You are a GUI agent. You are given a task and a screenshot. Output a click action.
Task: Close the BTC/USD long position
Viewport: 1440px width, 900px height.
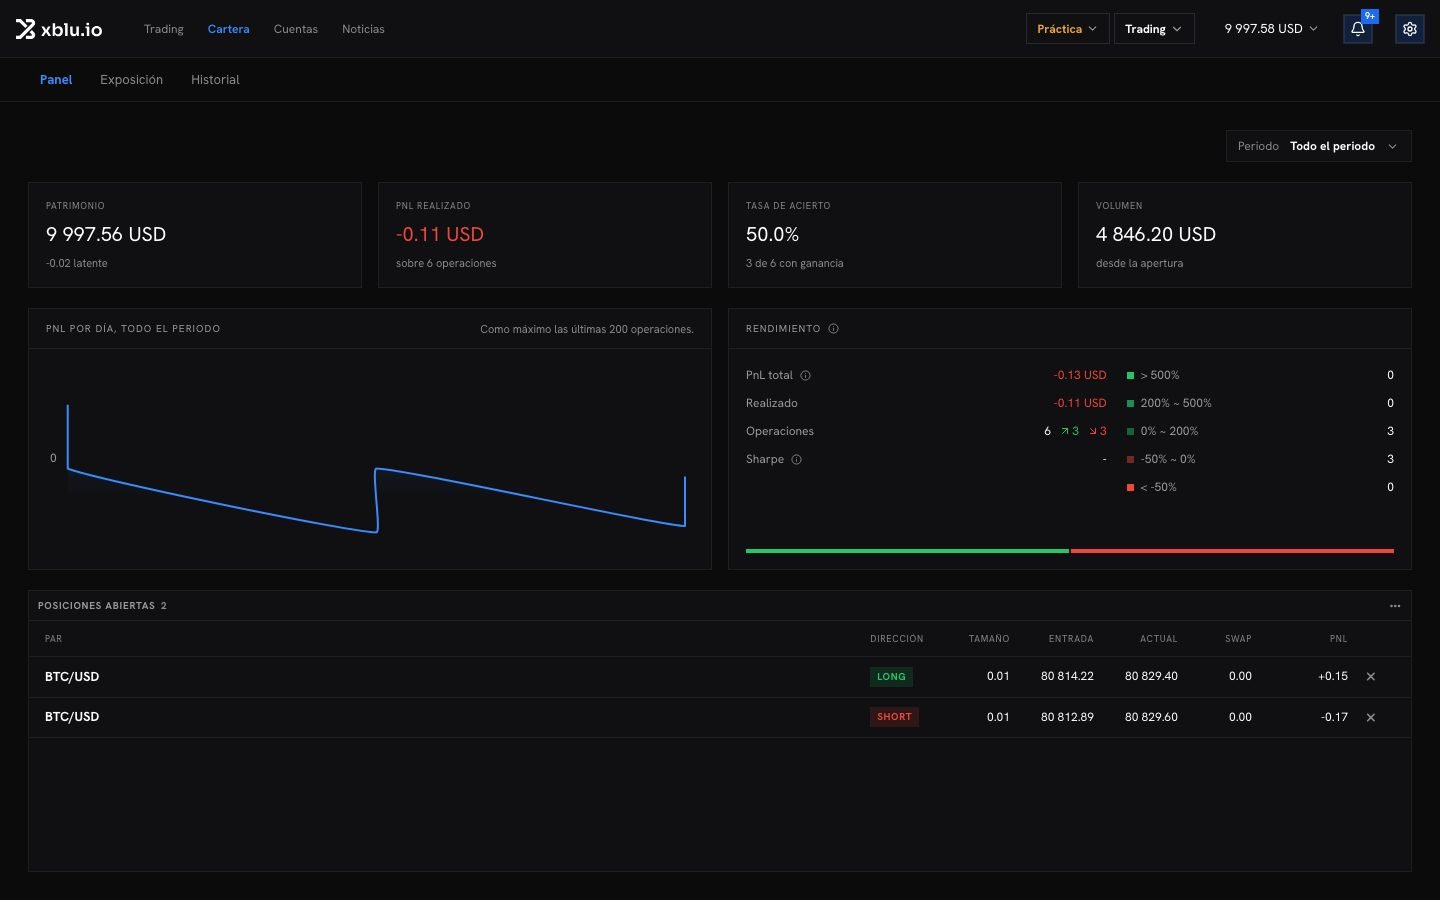coord(1371,677)
